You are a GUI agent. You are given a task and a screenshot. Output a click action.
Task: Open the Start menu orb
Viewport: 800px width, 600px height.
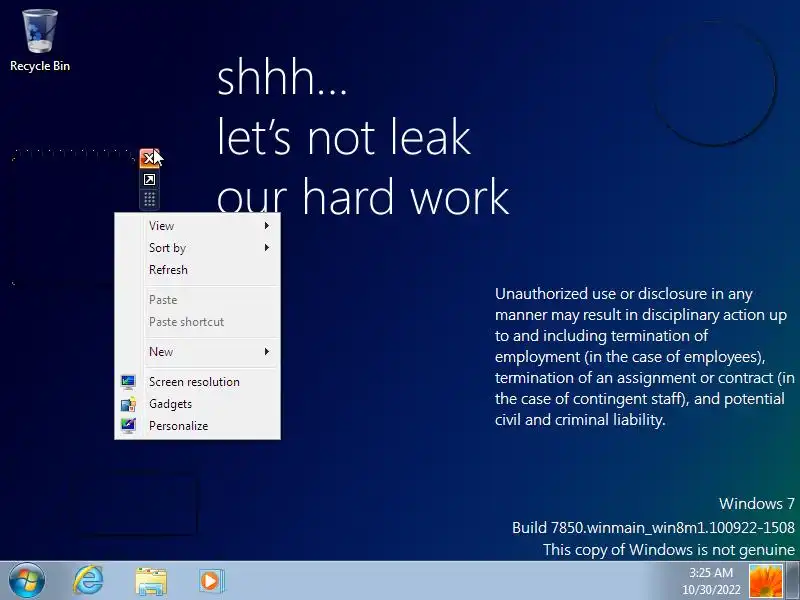point(27,581)
